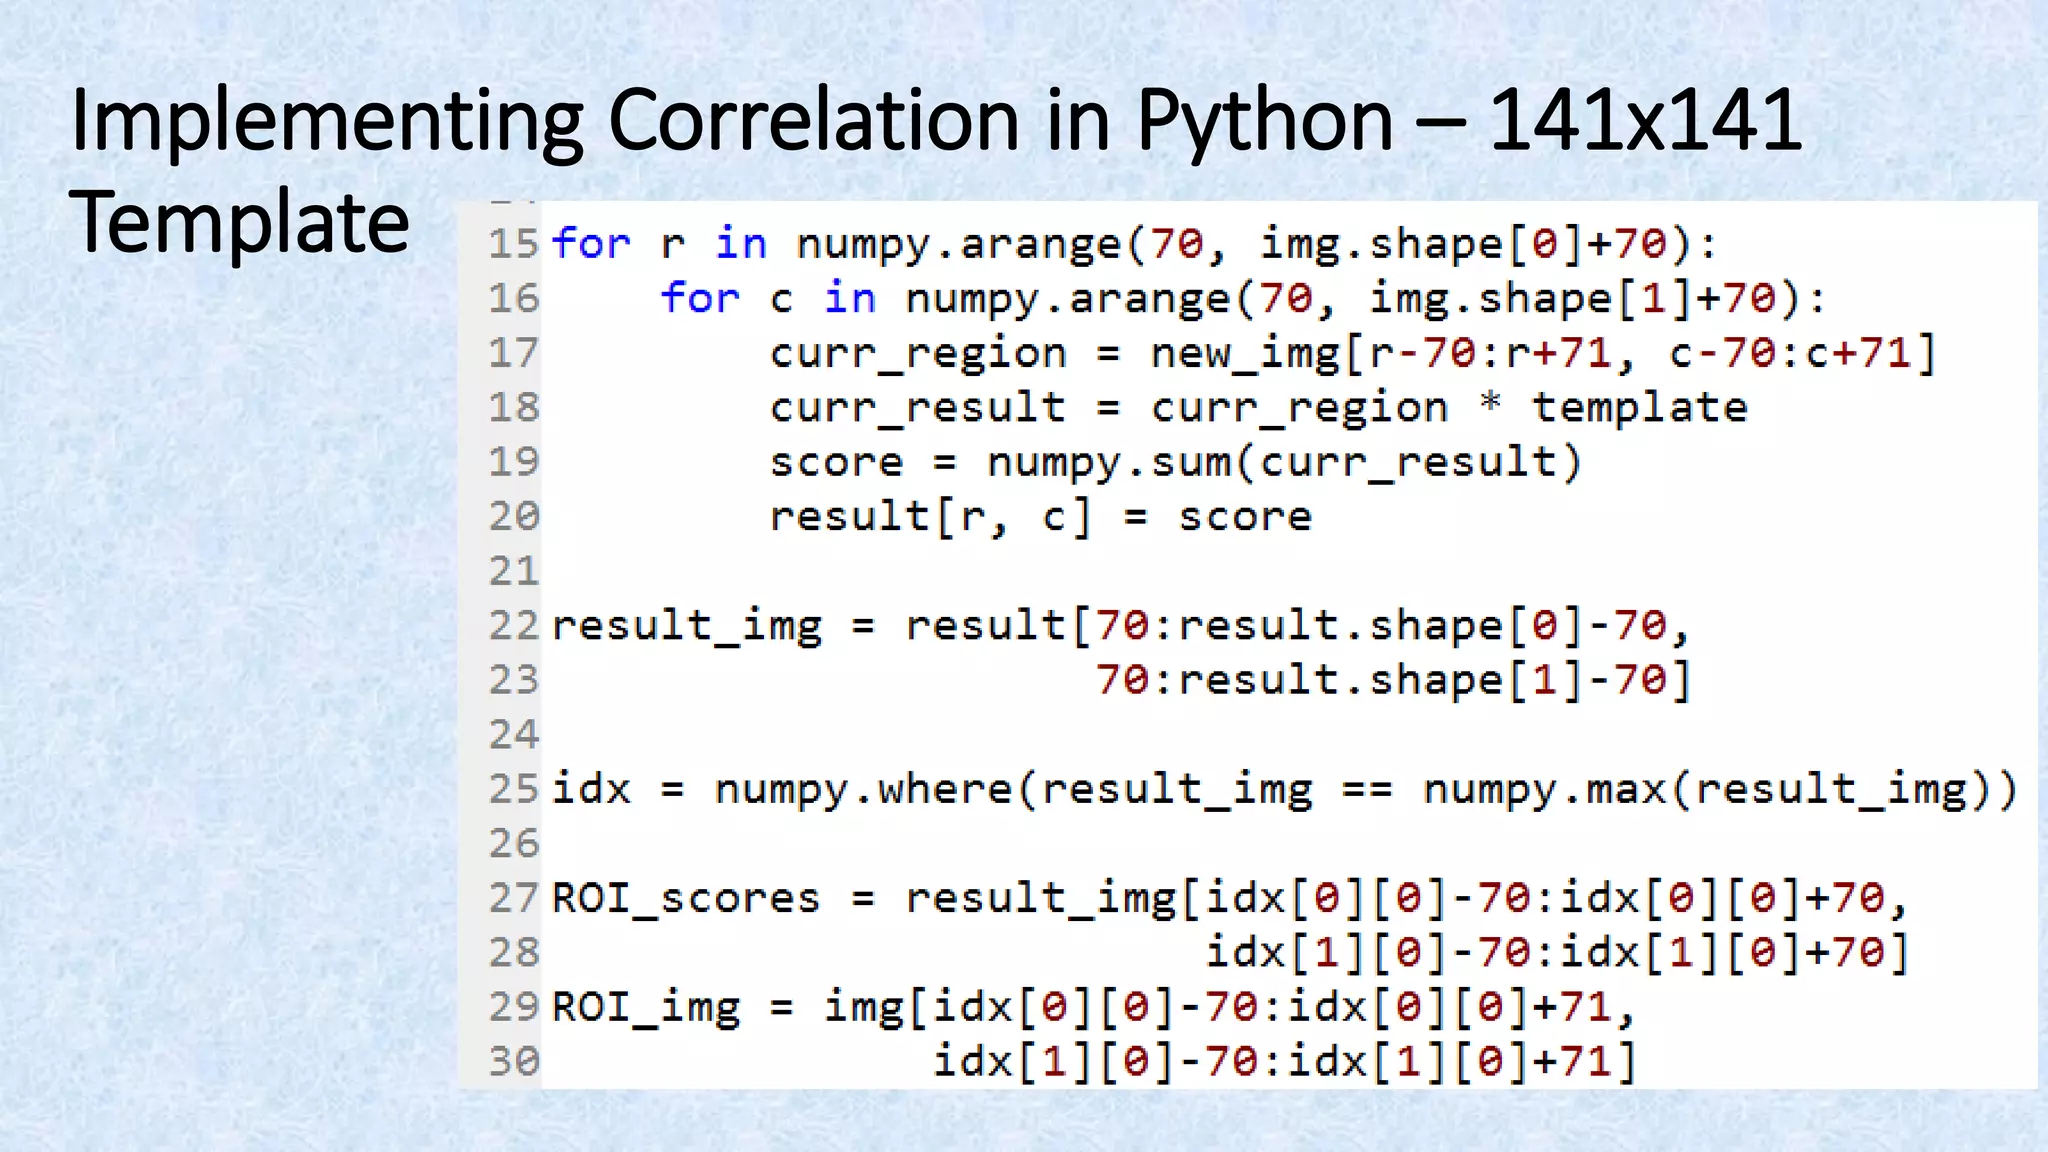The height and width of the screenshot is (1152, 2048).
Task: Click 'result[r, c]' on line 20
Action: (929, 517)
